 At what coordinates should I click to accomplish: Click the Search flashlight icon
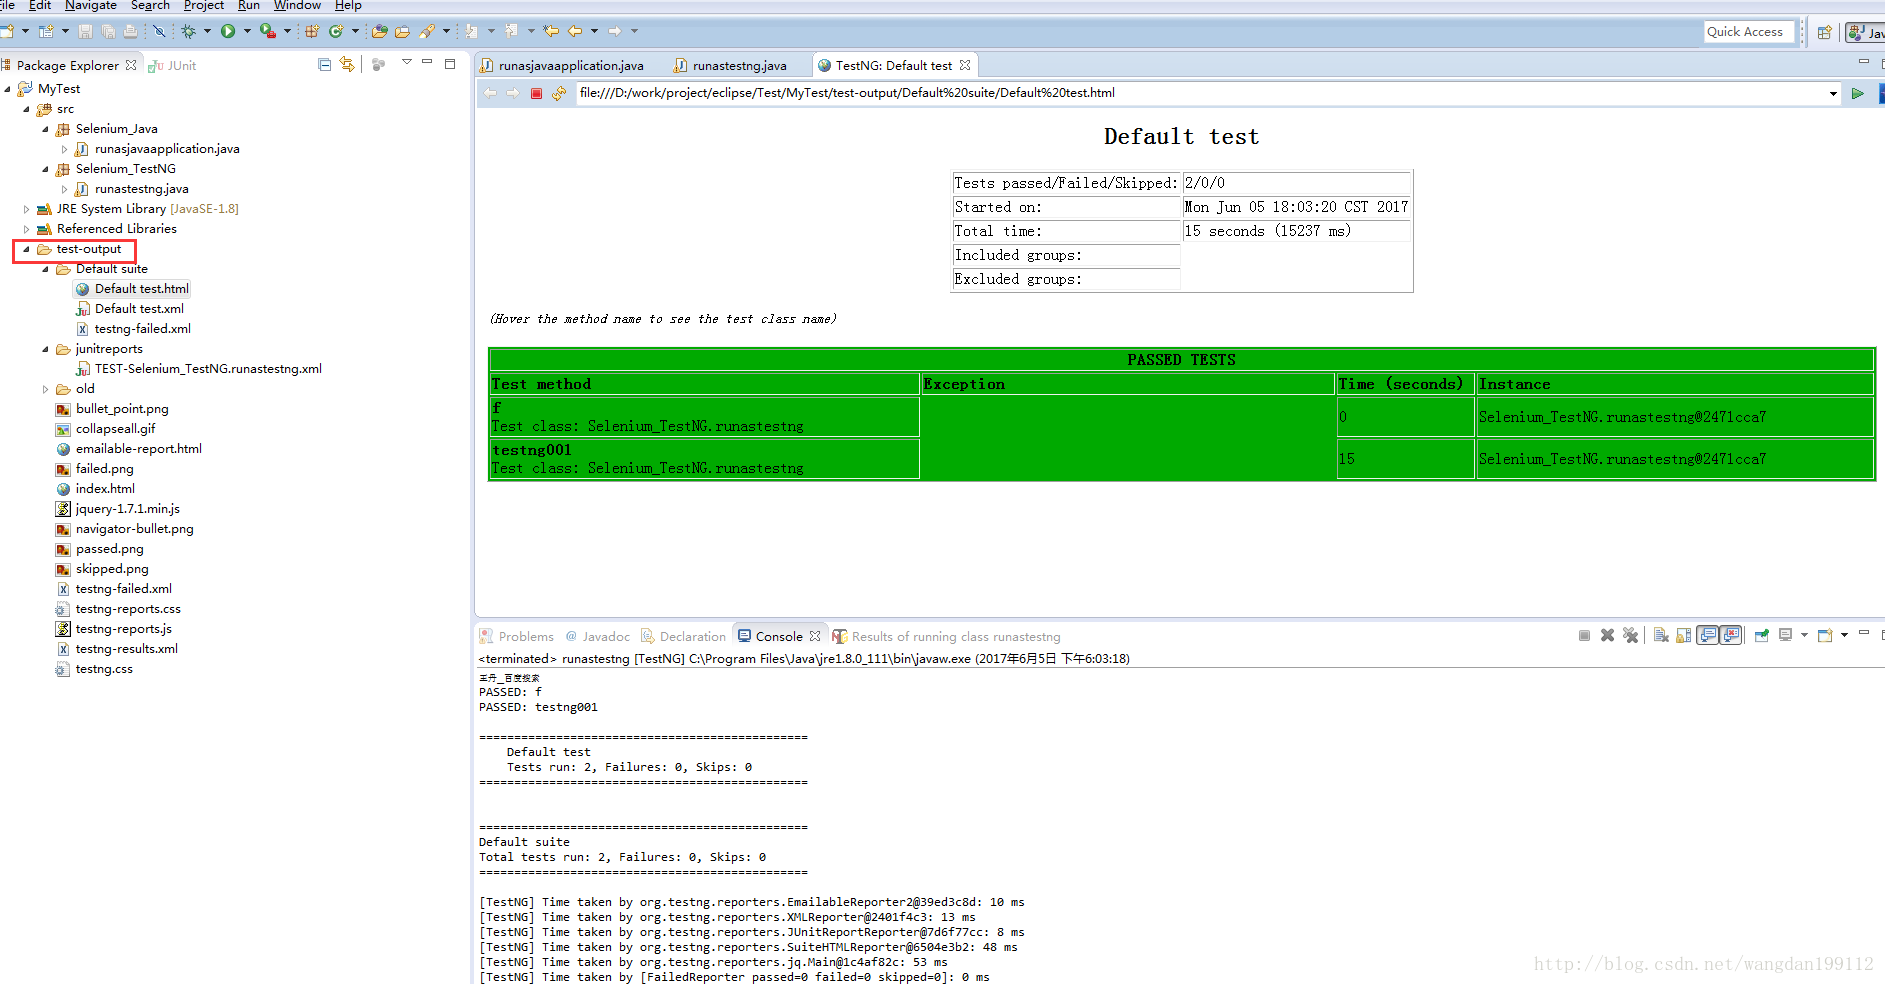(x=427, y=32)
